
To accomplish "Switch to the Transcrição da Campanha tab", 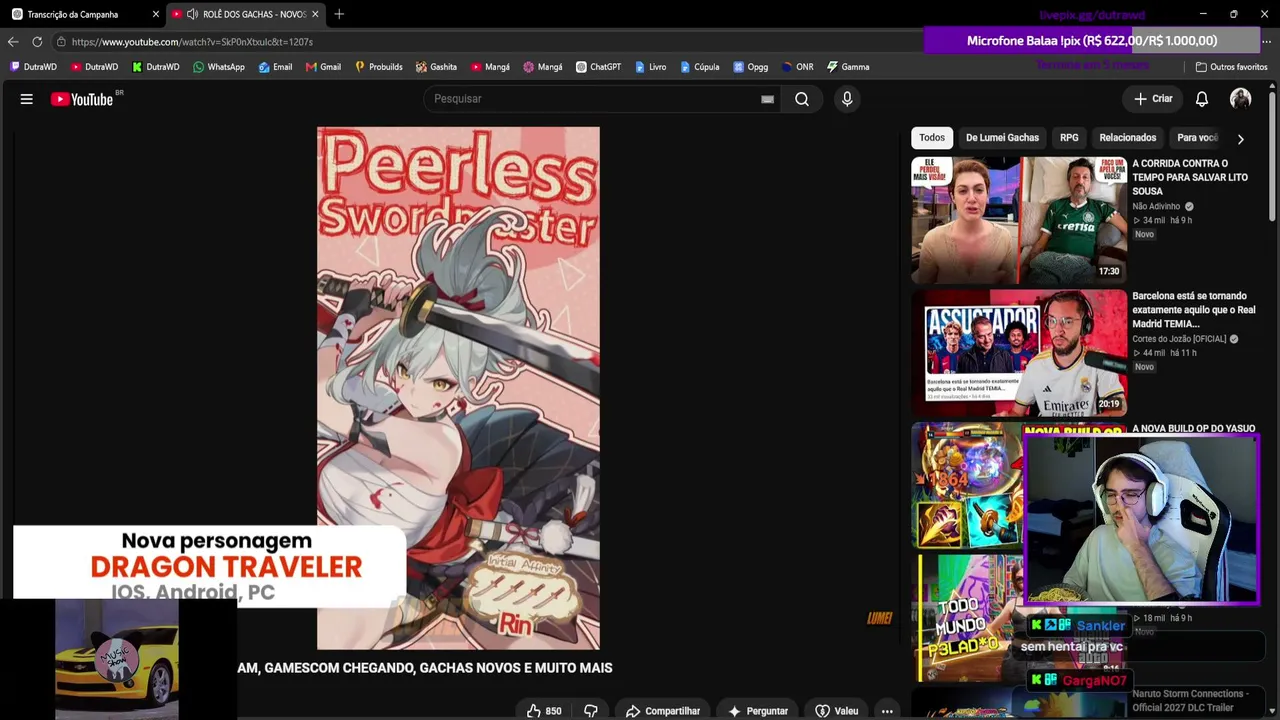I will click(x=84, y=14).
